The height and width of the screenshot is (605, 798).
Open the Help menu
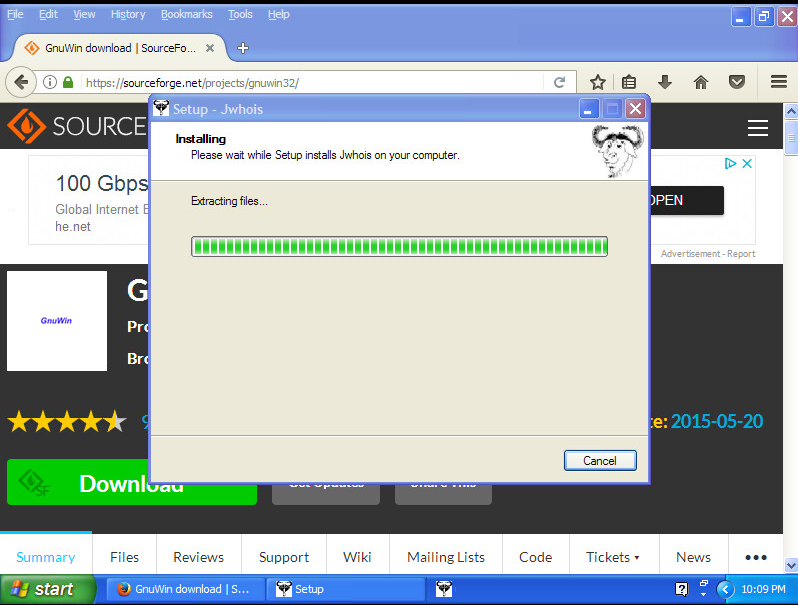click(278, 14)
